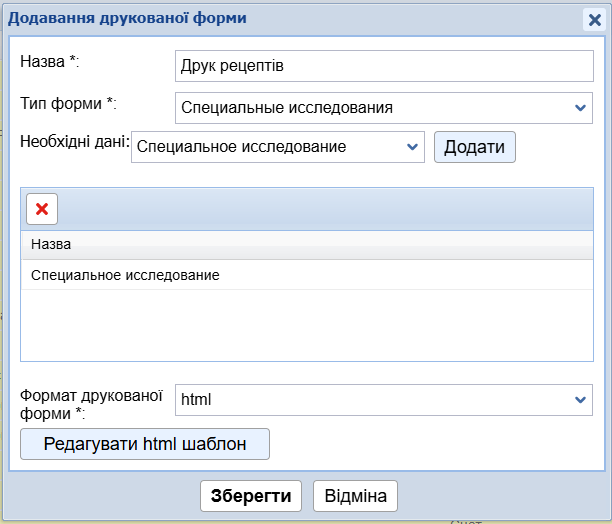Viewport: 612px width, 524px height.
Task: Click the Назва field label
Action: tap(49, 61)
